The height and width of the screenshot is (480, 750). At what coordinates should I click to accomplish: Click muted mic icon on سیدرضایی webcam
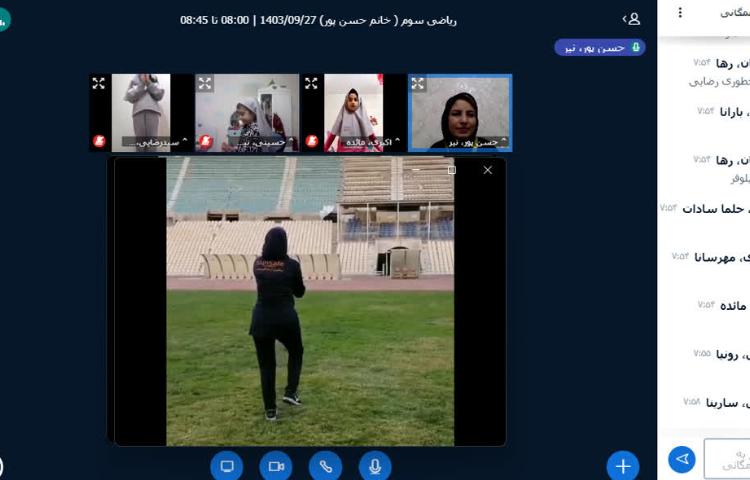[99, 141]
